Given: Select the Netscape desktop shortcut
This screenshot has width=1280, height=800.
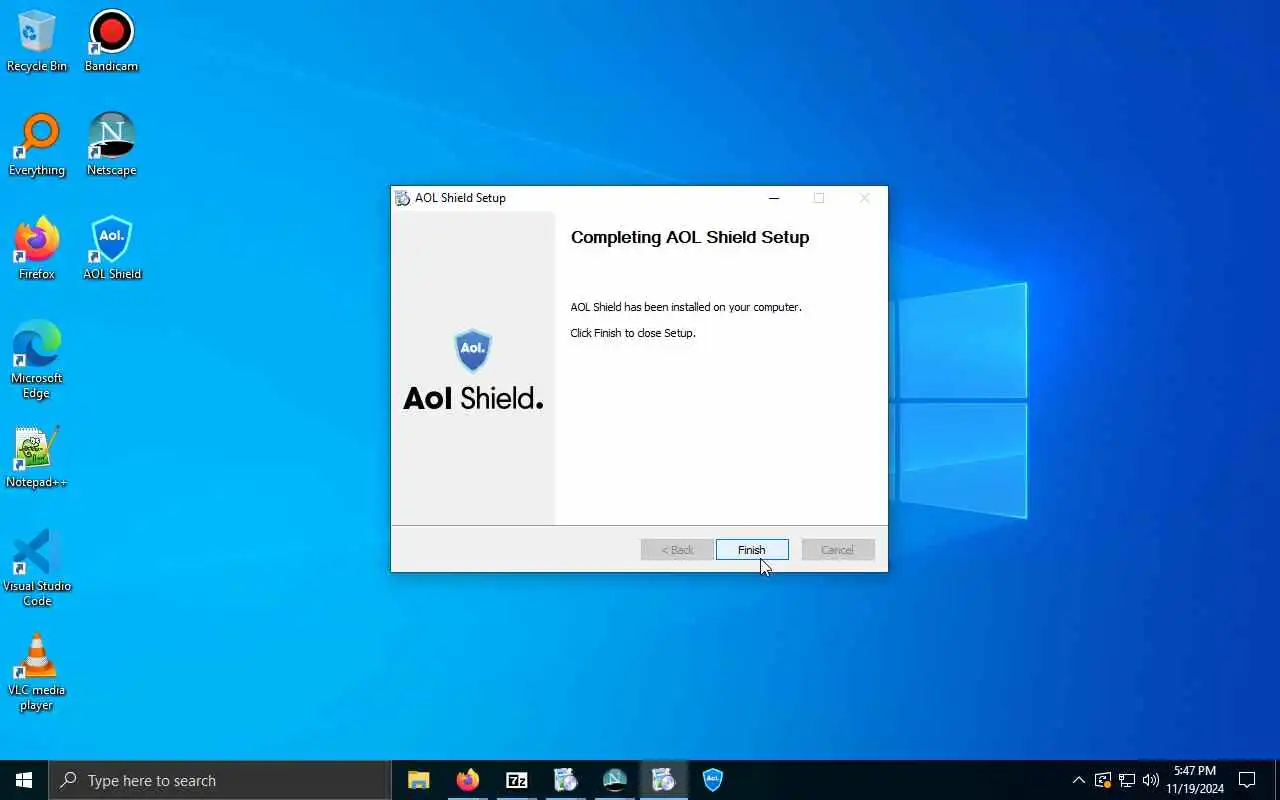Looking at the screenshot, I should coord(111,146).
